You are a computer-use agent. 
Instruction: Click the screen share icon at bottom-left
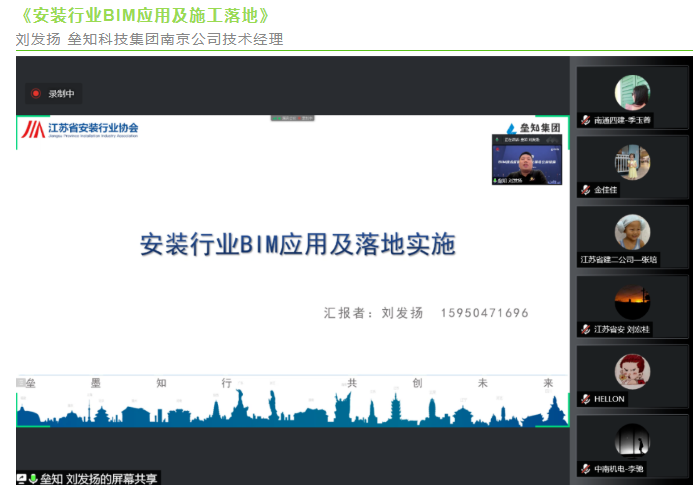22,479
